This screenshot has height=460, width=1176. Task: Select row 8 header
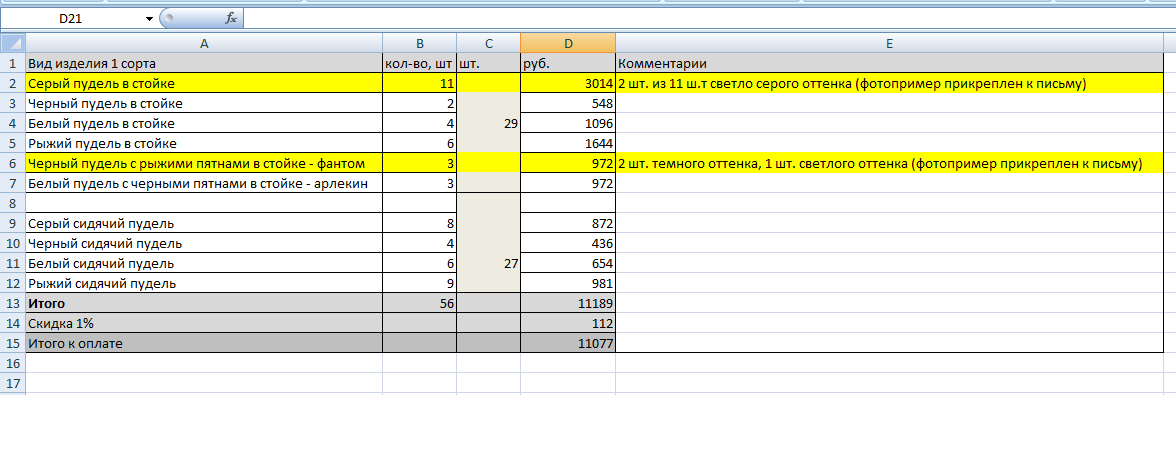coord(12,203)
